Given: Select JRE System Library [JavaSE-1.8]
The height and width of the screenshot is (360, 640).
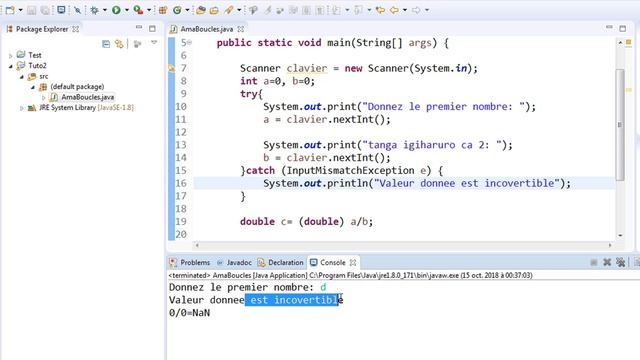Looking at the screenshot, I should click(86, 108).
